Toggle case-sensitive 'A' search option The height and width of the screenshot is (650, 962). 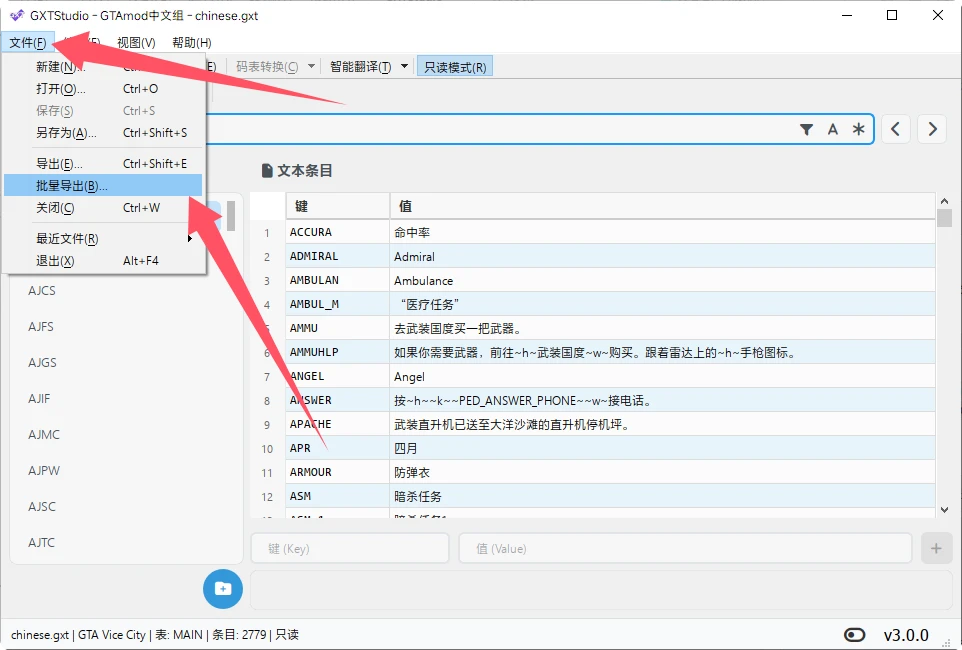coord(833,130)
